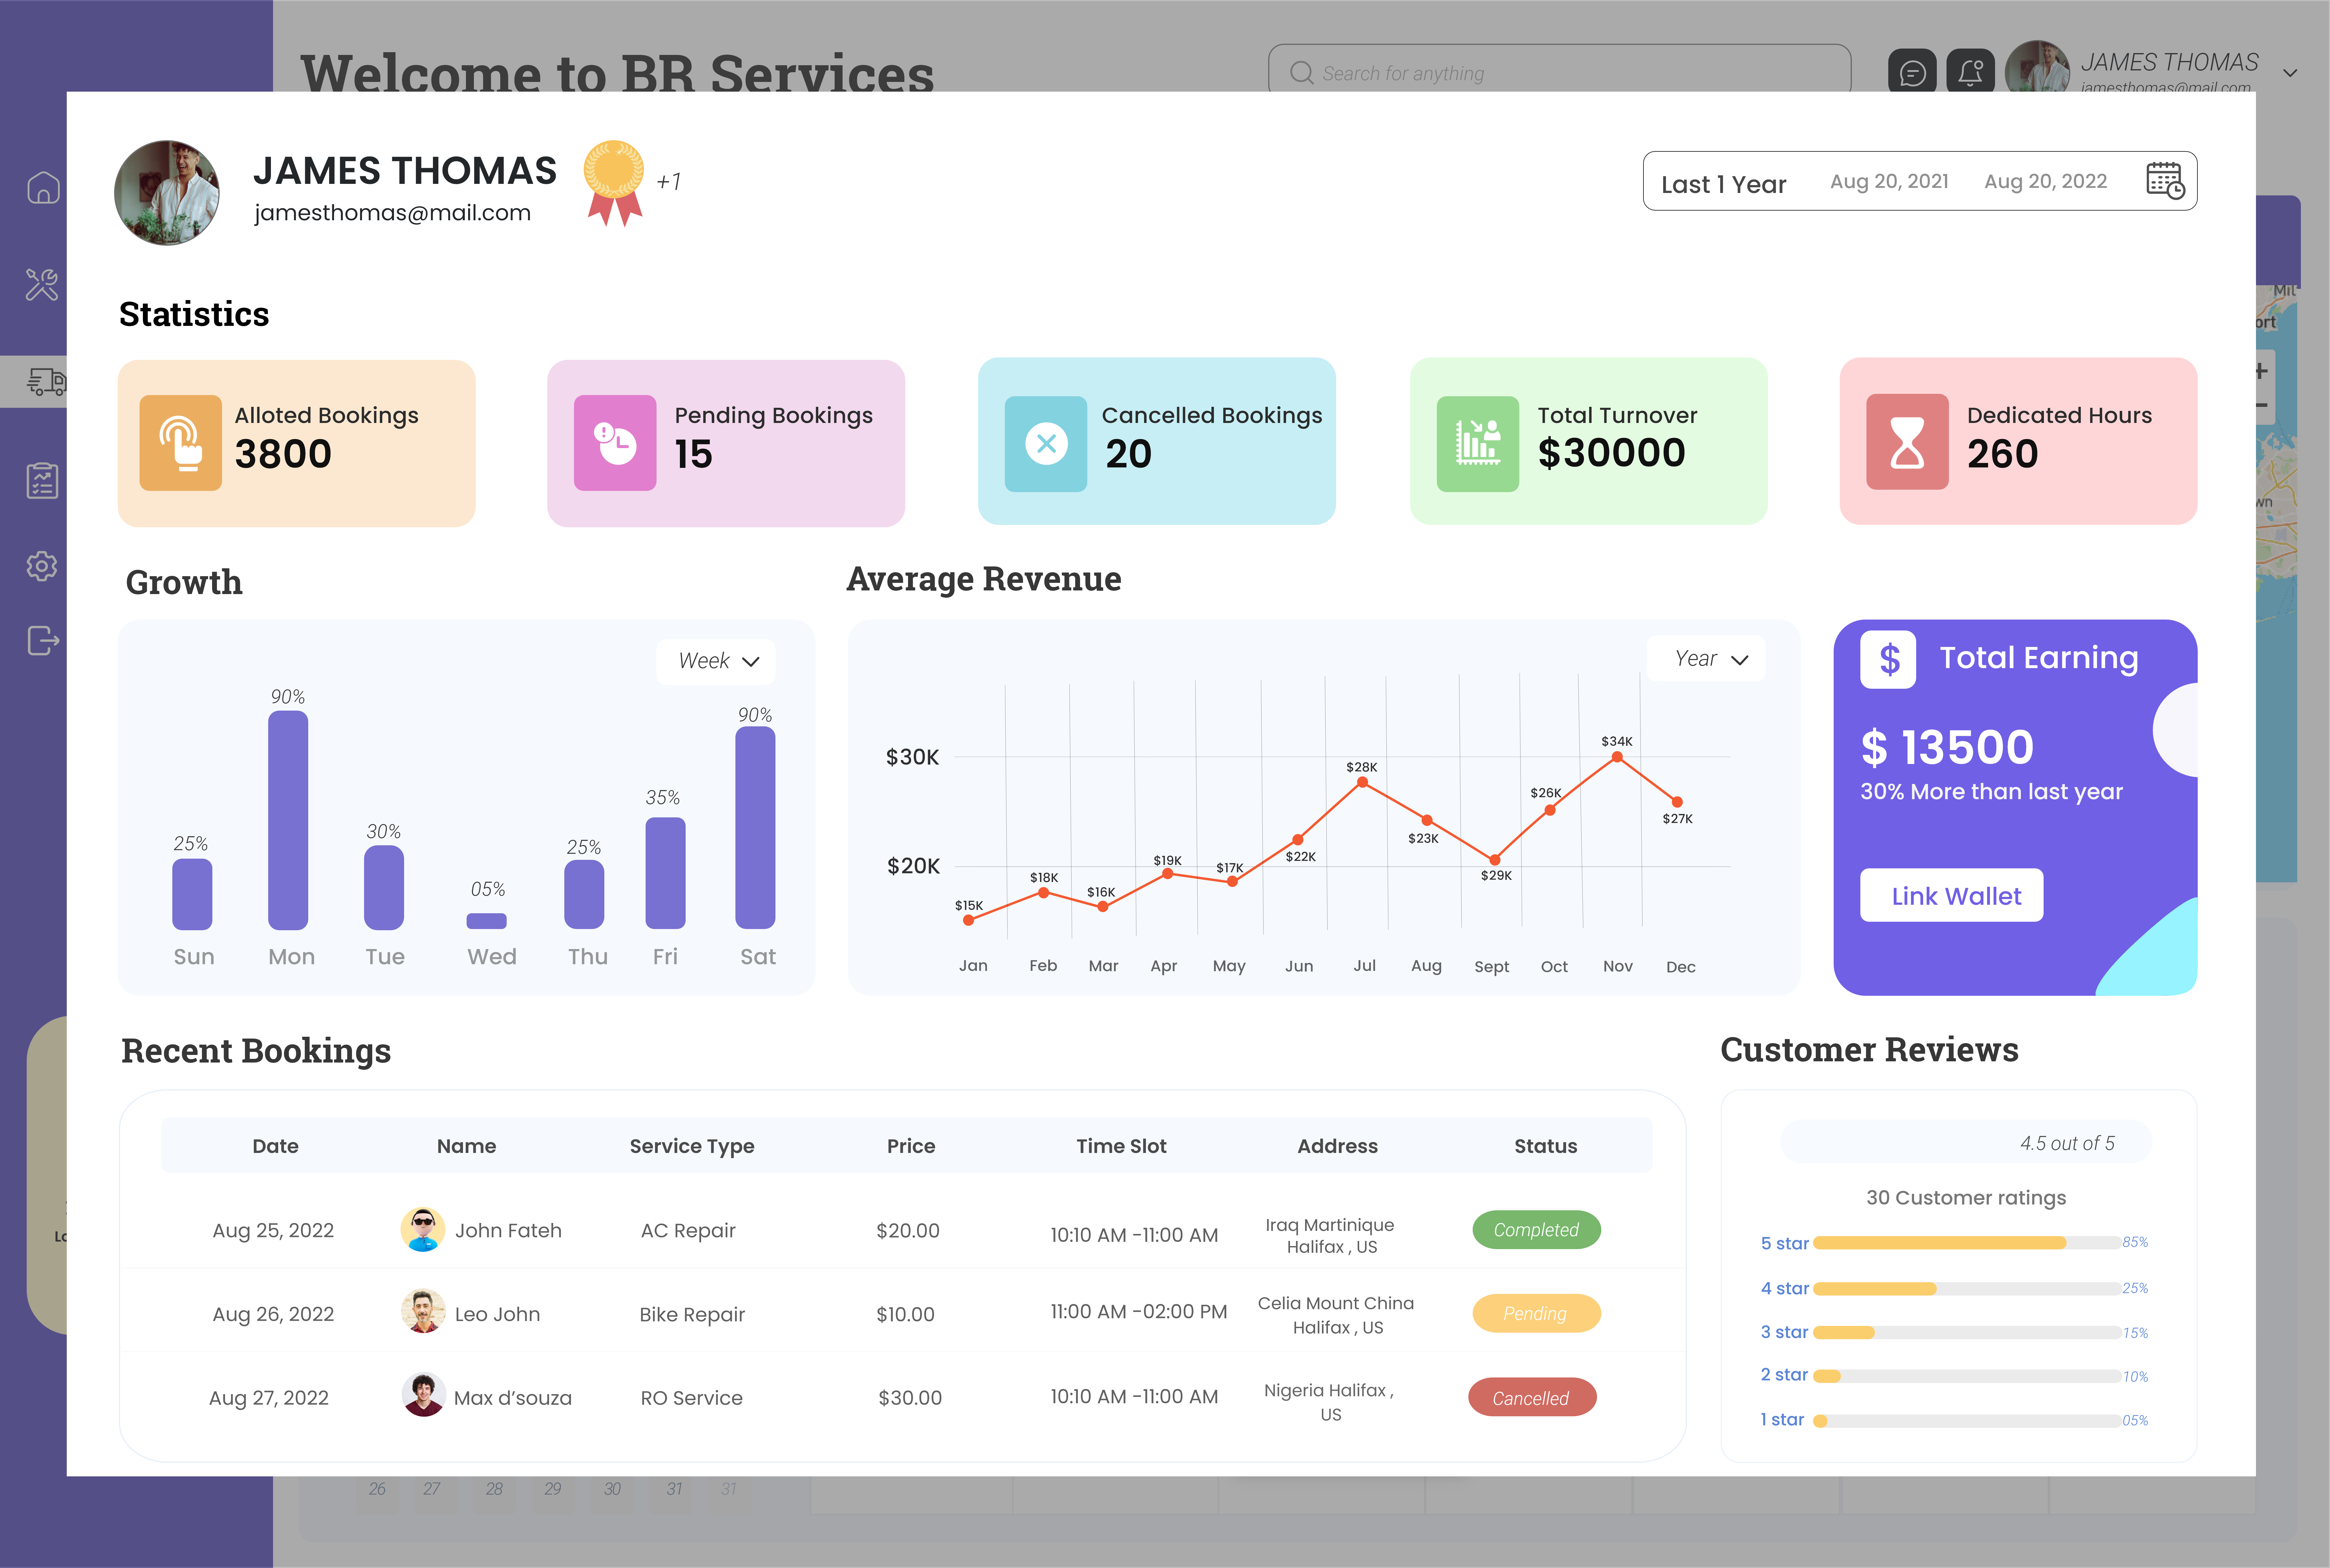
Task: Open the Home icon in sidebar
Action: 43,188
